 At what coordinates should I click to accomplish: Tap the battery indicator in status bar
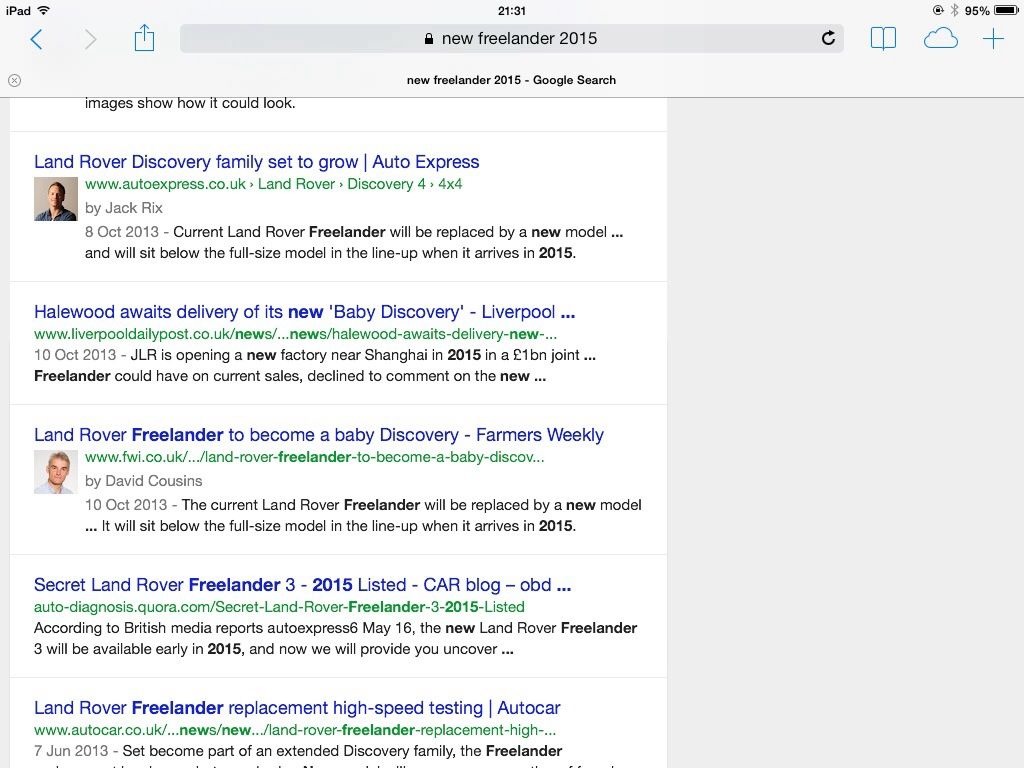(1006, 10)
